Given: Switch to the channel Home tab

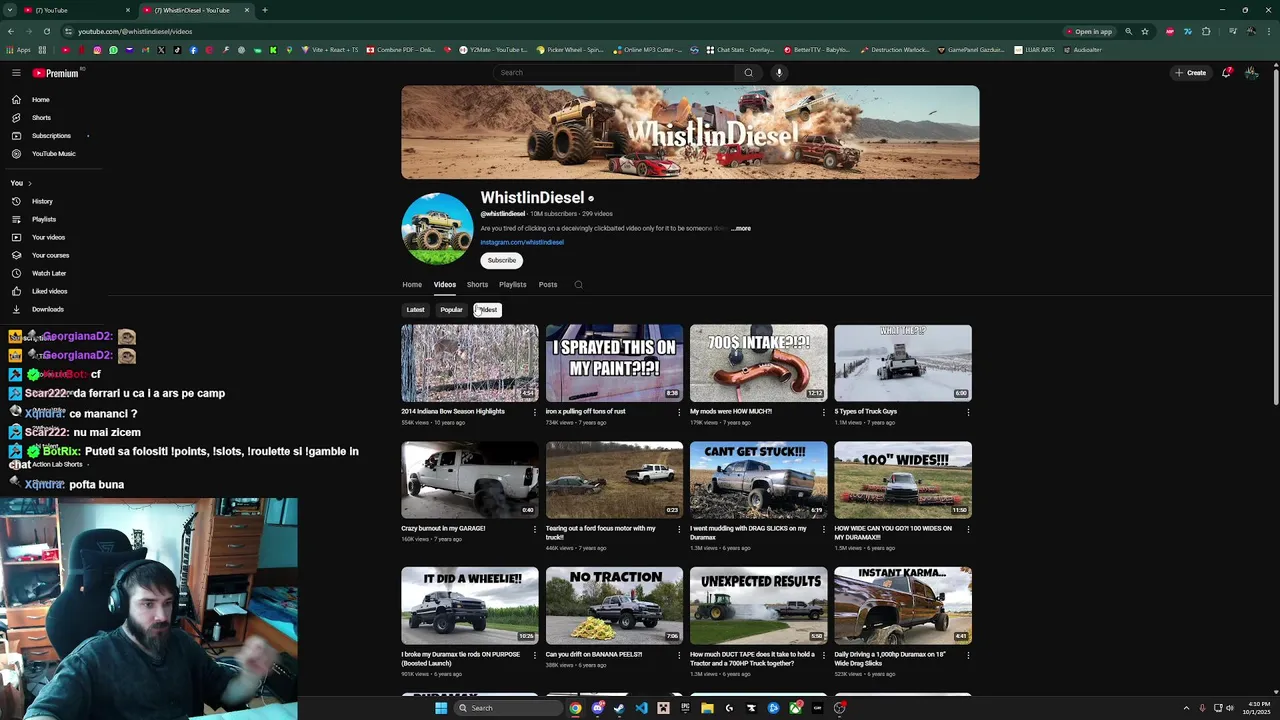Looking at the screenshot, I should (x=412, y=285).
